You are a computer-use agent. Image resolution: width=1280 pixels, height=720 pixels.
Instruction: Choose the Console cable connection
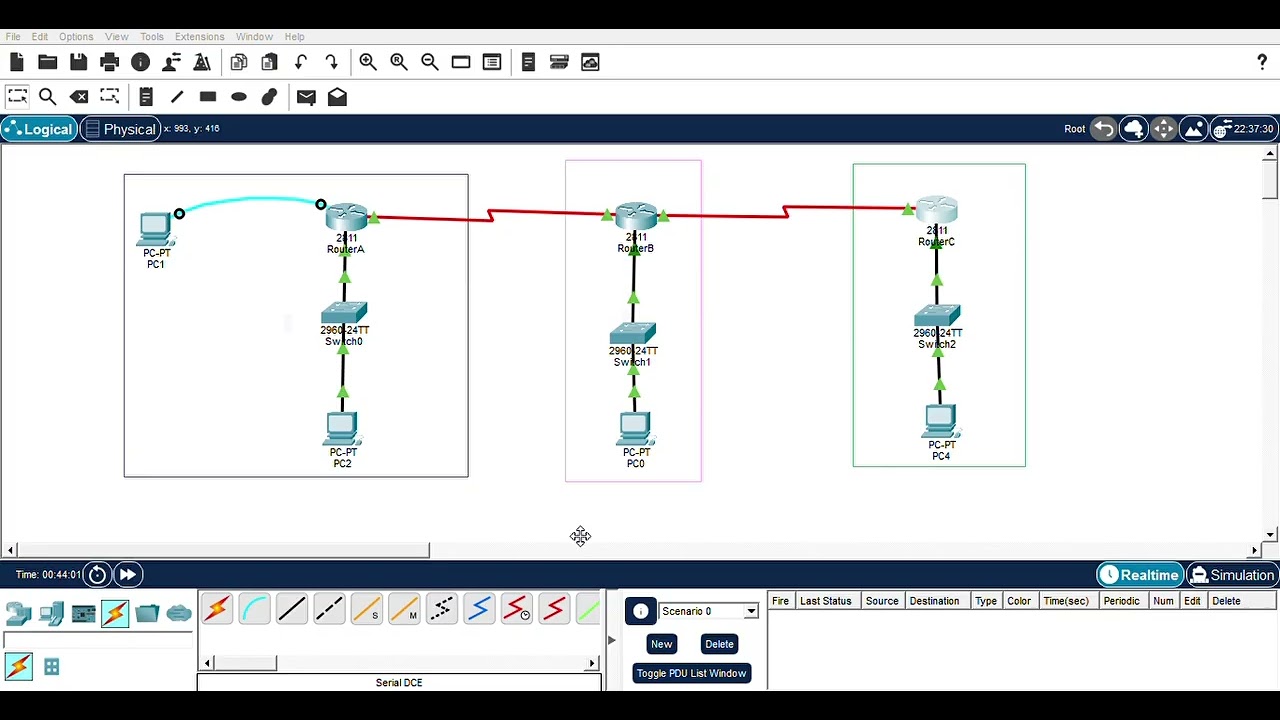click(x=255, y=608)
